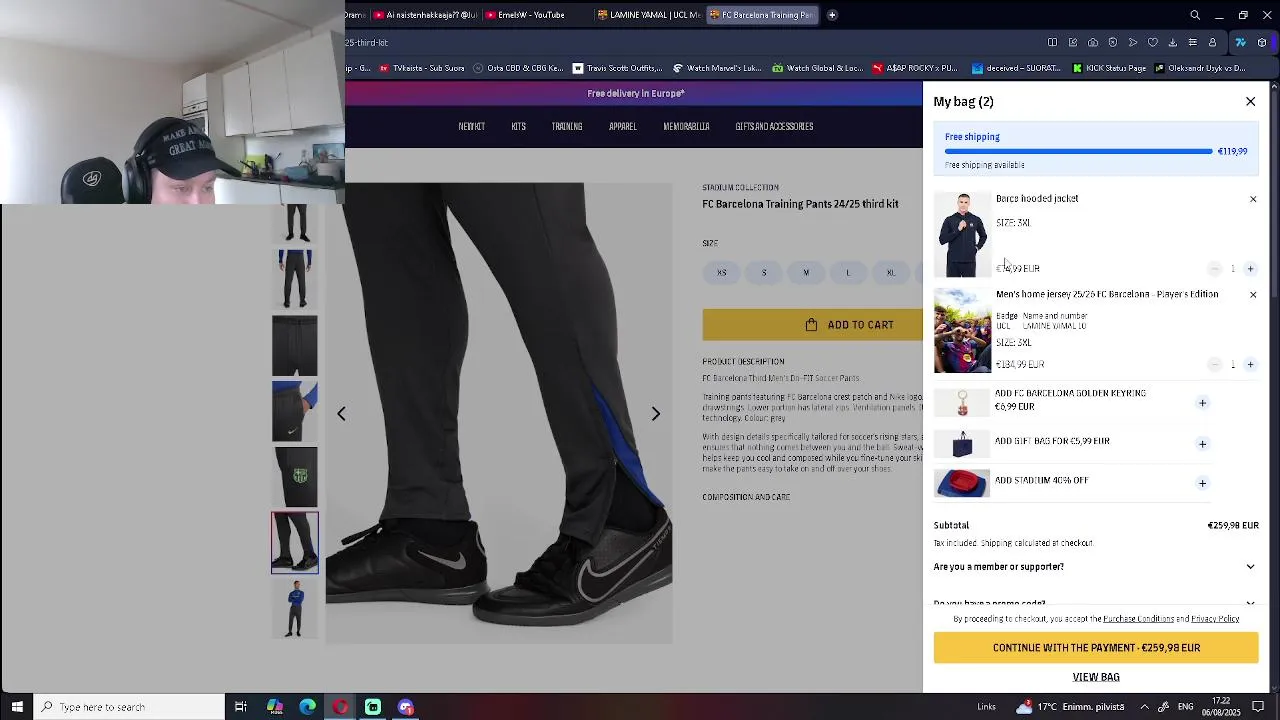Open the weather widget in taskbar
The height and width of the screenshot is (720, 1280).
1069,707
